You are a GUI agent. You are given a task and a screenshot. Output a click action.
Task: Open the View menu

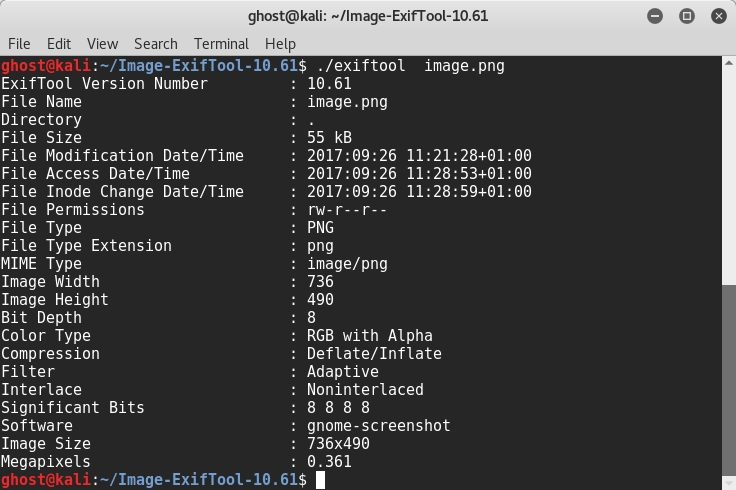tap(102, 44)
